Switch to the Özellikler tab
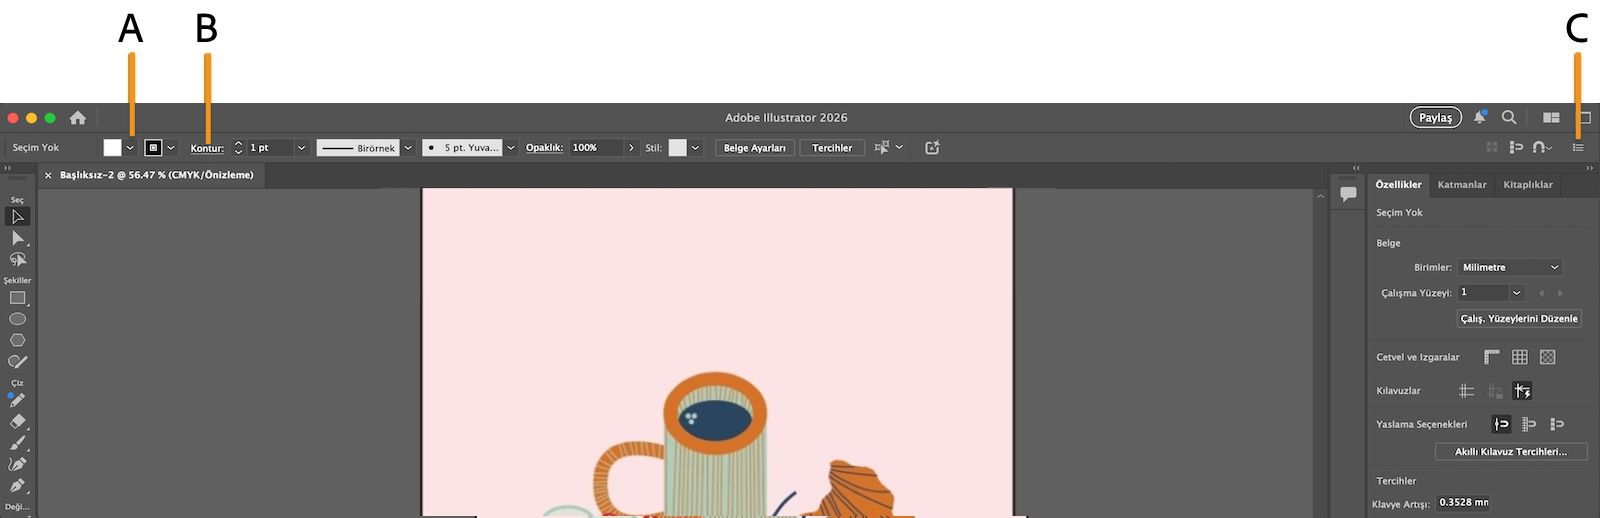 click(1398, 184)
